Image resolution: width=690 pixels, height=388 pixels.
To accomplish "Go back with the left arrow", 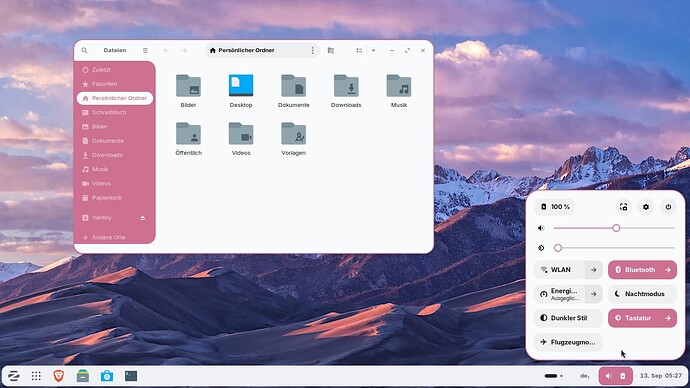I will point(166,51).
